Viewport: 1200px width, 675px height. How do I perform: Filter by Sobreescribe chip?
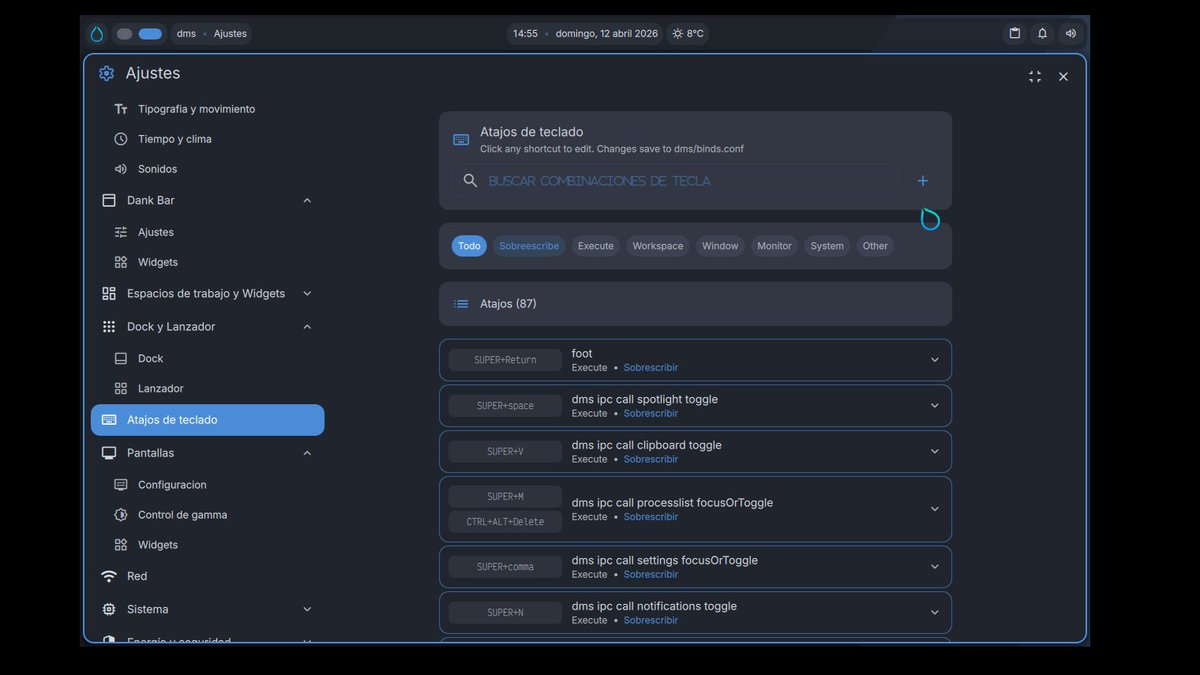click(529, 246)
